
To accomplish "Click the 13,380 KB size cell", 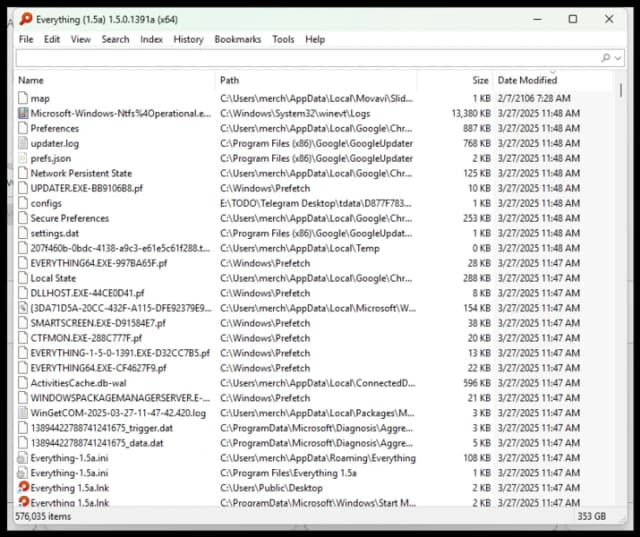I will pos(471,113).
